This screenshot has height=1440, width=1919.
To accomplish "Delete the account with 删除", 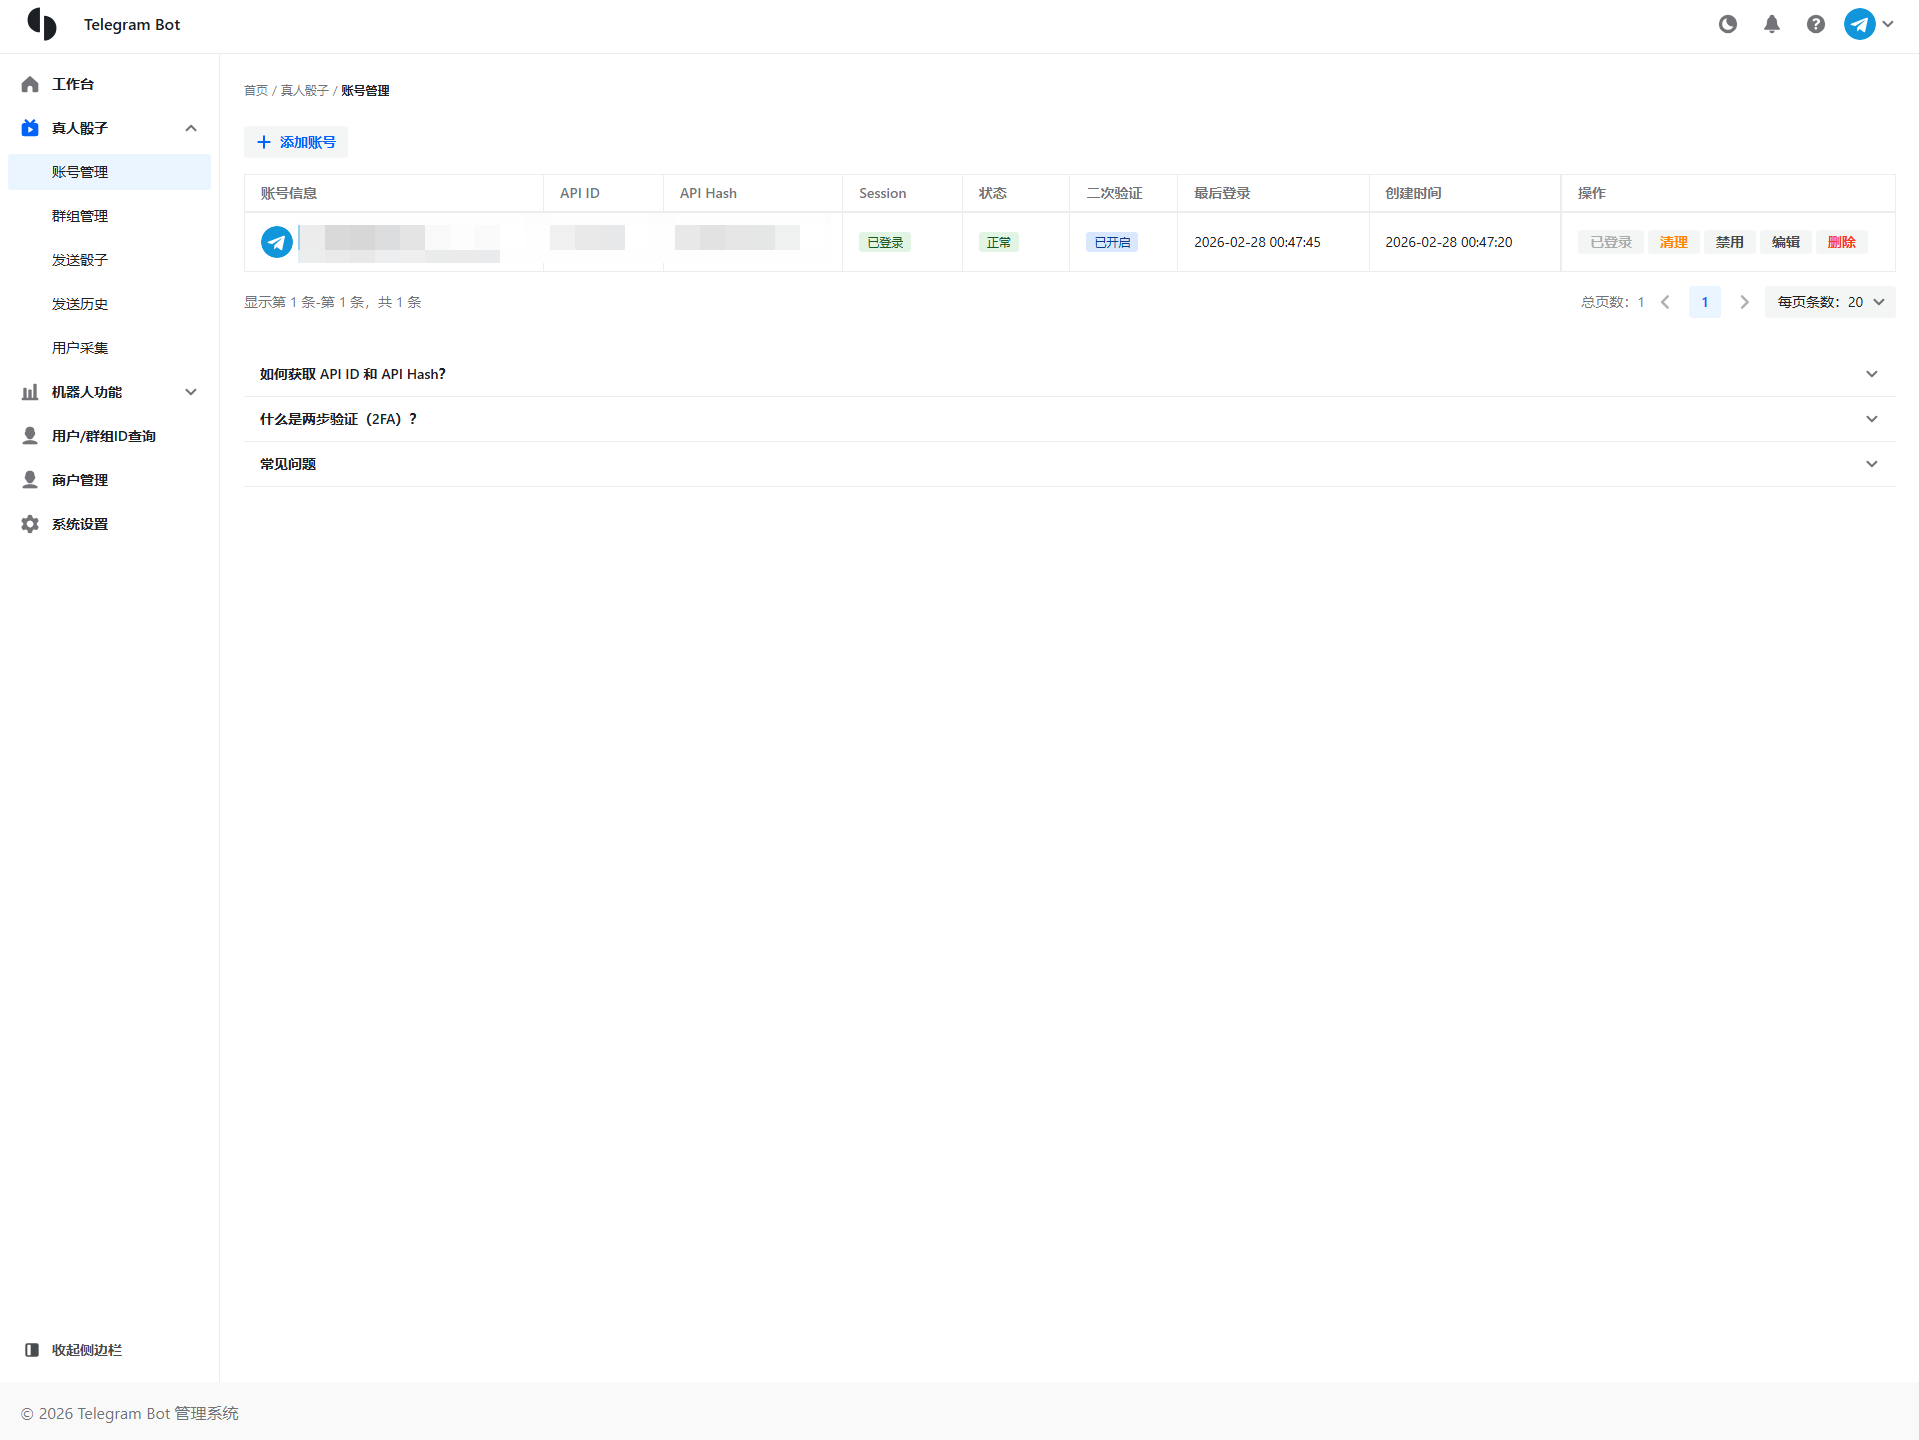I will point(1841,242).
